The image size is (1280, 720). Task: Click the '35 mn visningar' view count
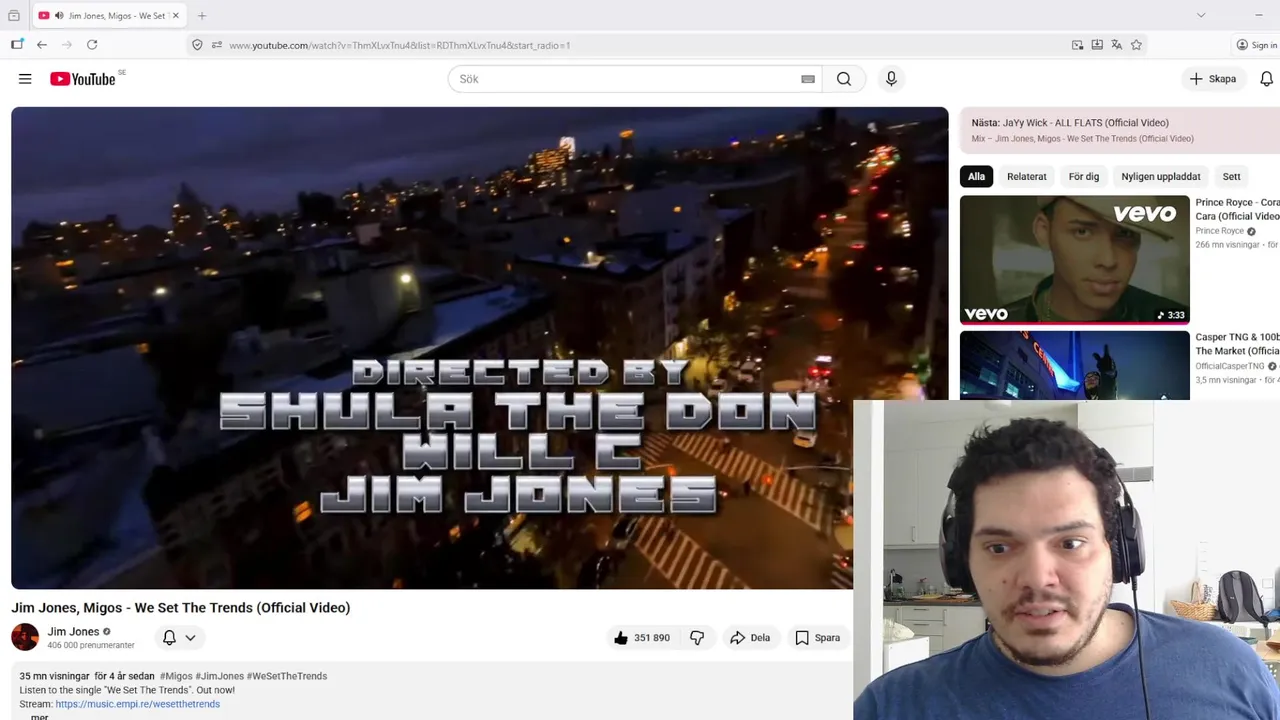coord(54,676)
